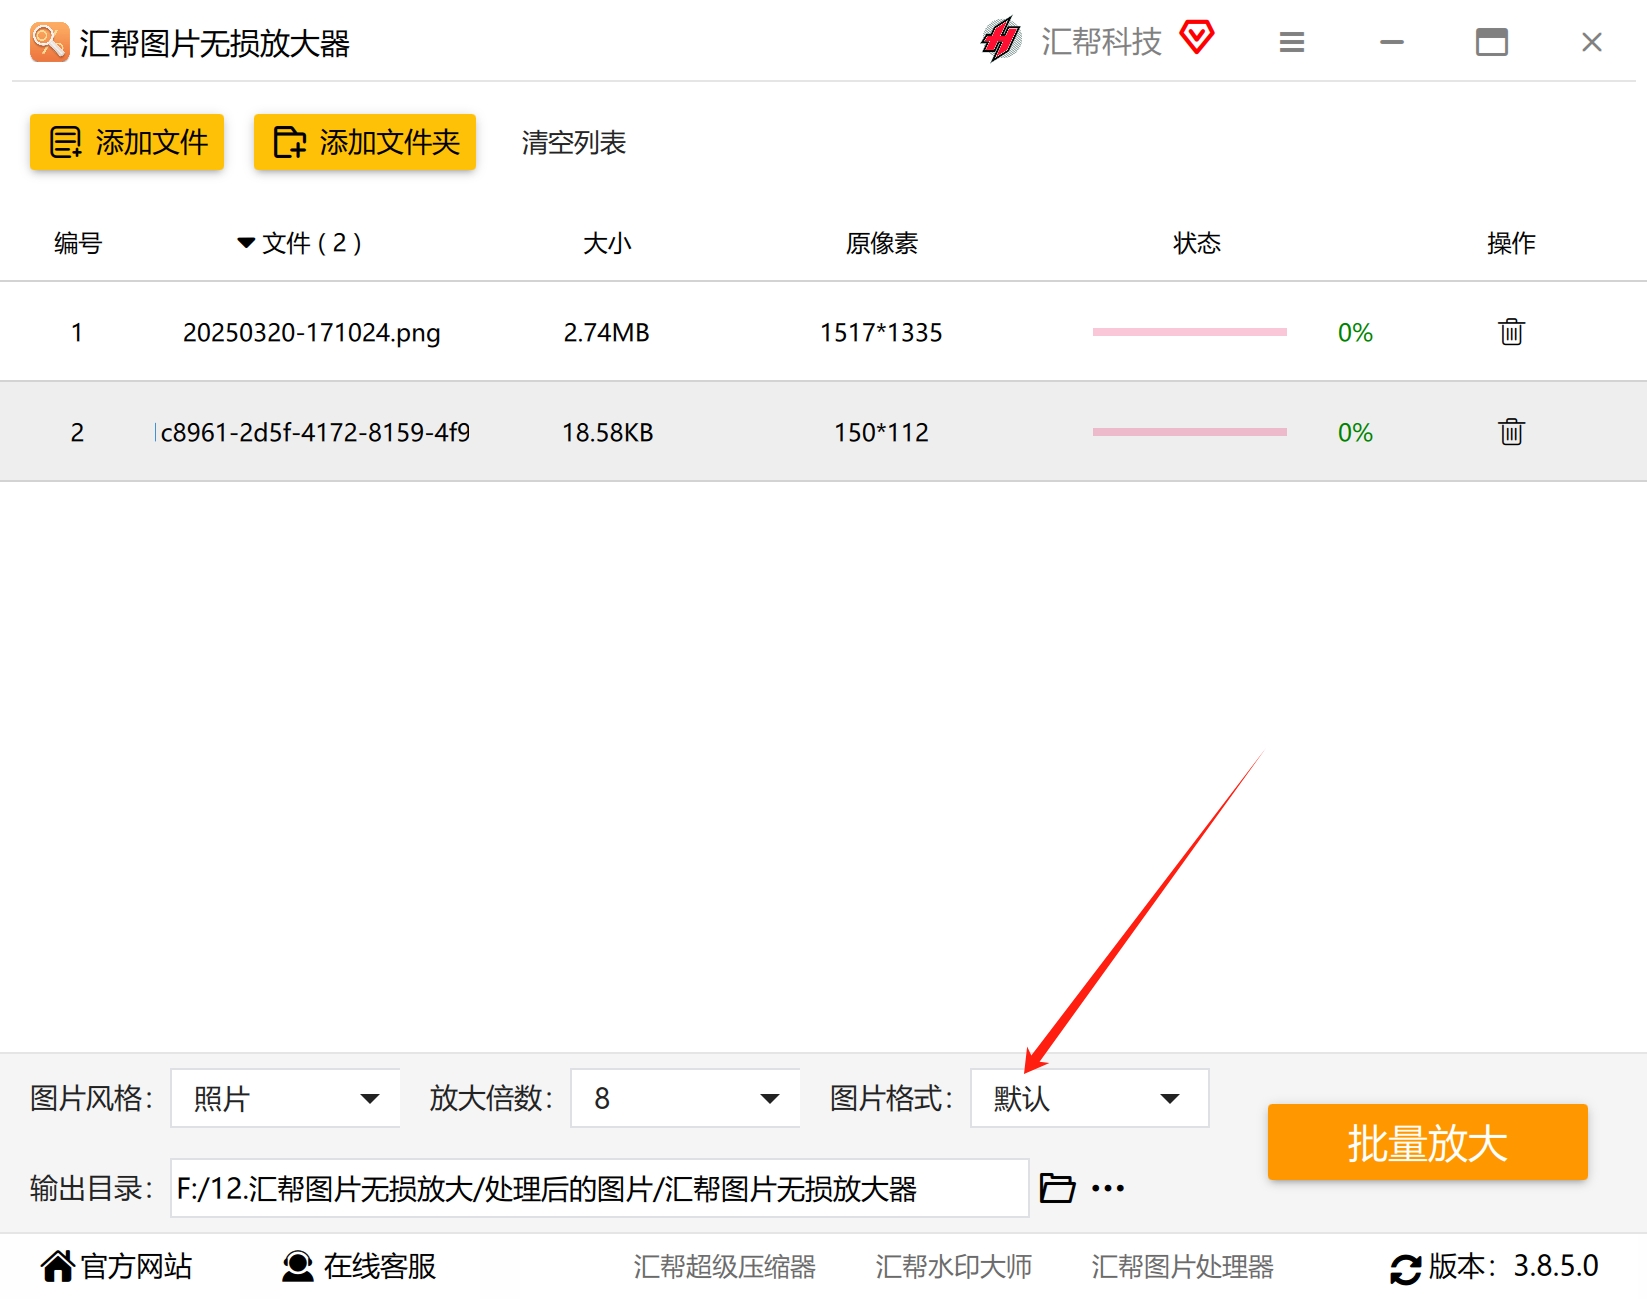Click the refresh update icon near 版本

[1405, 1269]
